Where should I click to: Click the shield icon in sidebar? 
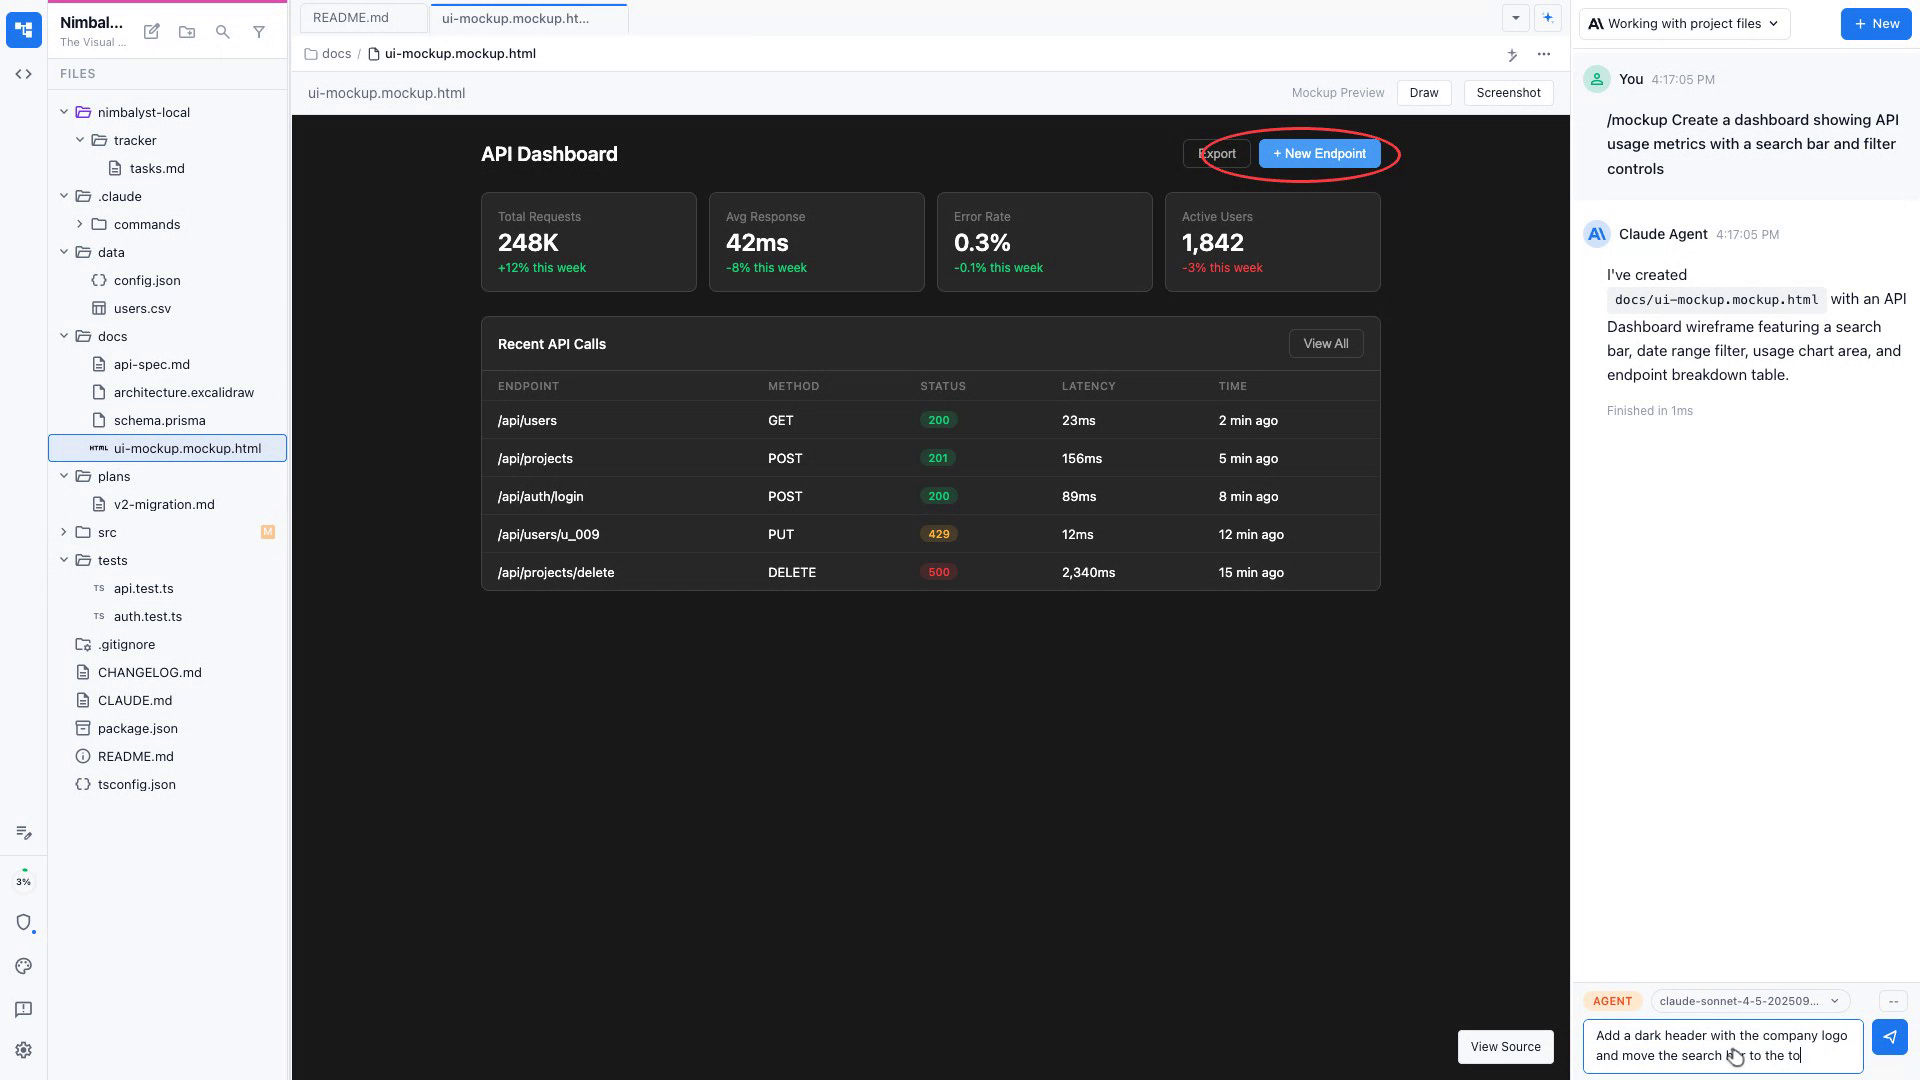(x=24, y=922)
